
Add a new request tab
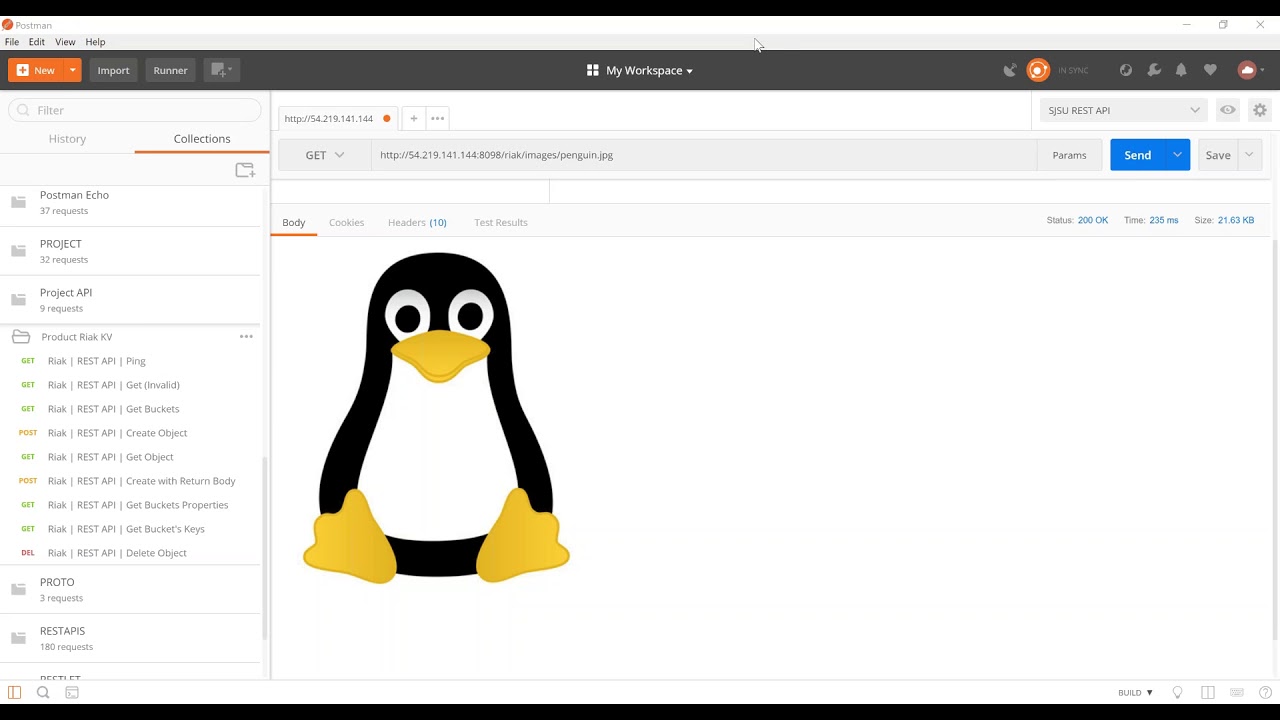[x=413, y=118]
